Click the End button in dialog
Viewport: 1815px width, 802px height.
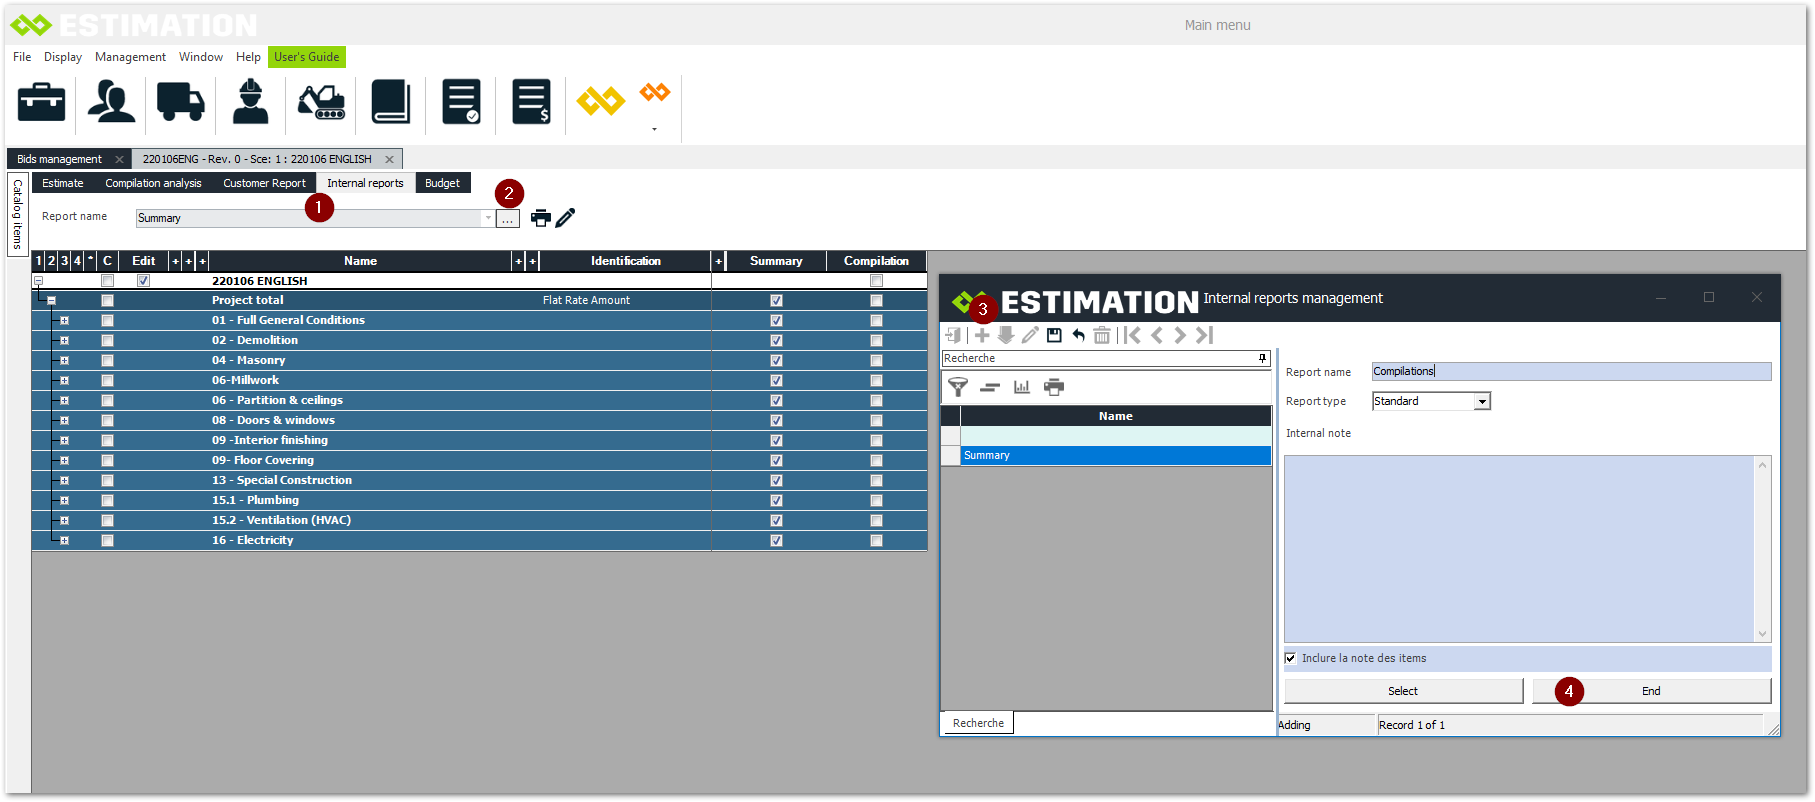pos(1651,691)
